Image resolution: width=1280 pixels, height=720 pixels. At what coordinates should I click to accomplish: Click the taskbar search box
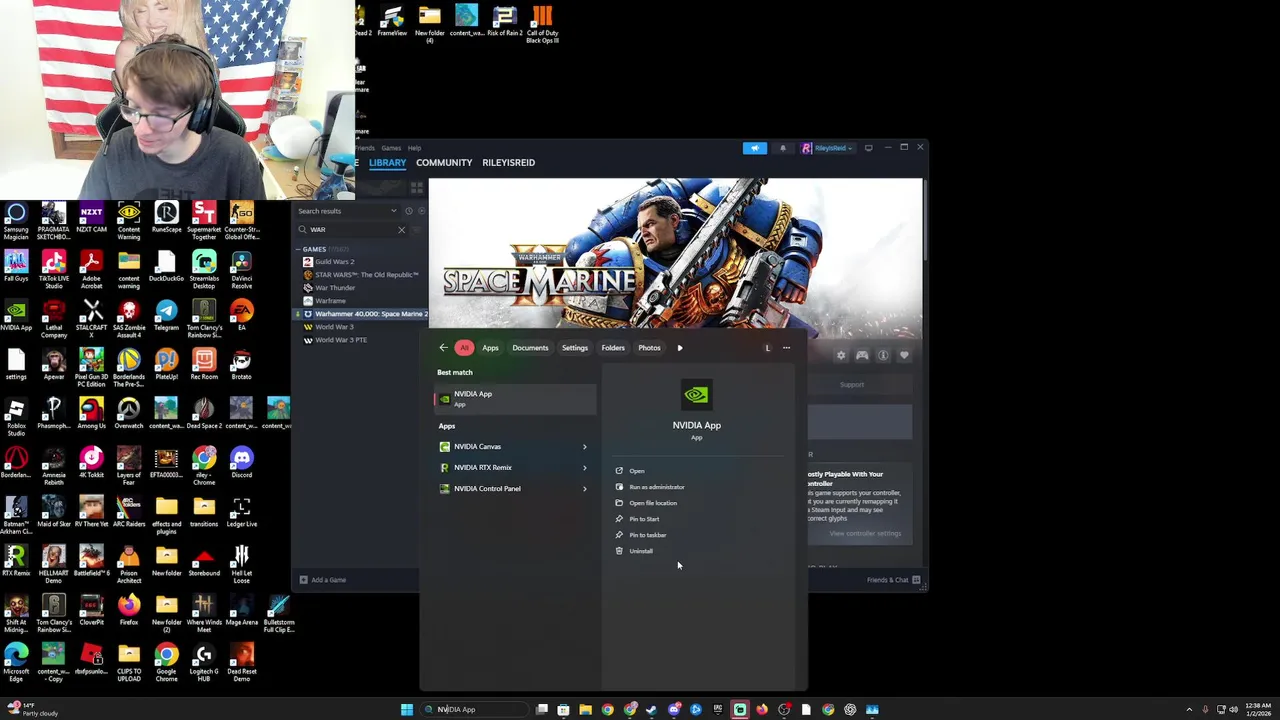click(472, 710)
